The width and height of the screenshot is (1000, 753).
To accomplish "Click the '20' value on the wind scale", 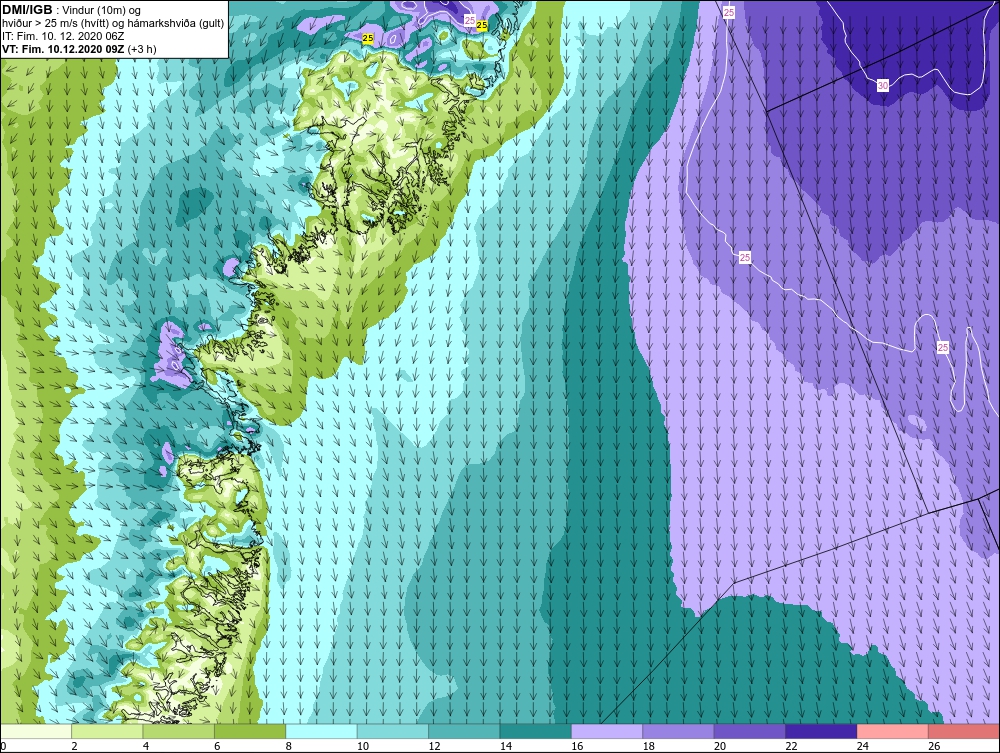I will 719,746.
